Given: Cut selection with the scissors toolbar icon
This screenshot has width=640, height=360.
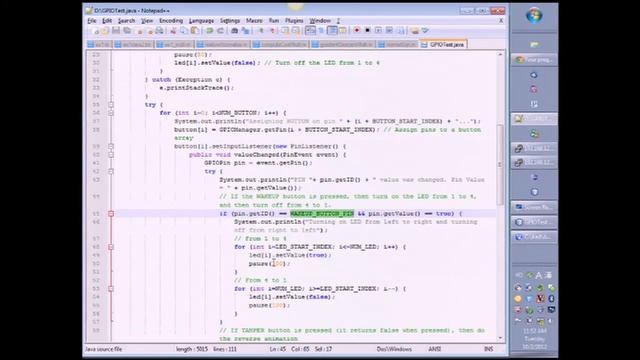Looking at the screenshot, I should click(x=173, y=31).
